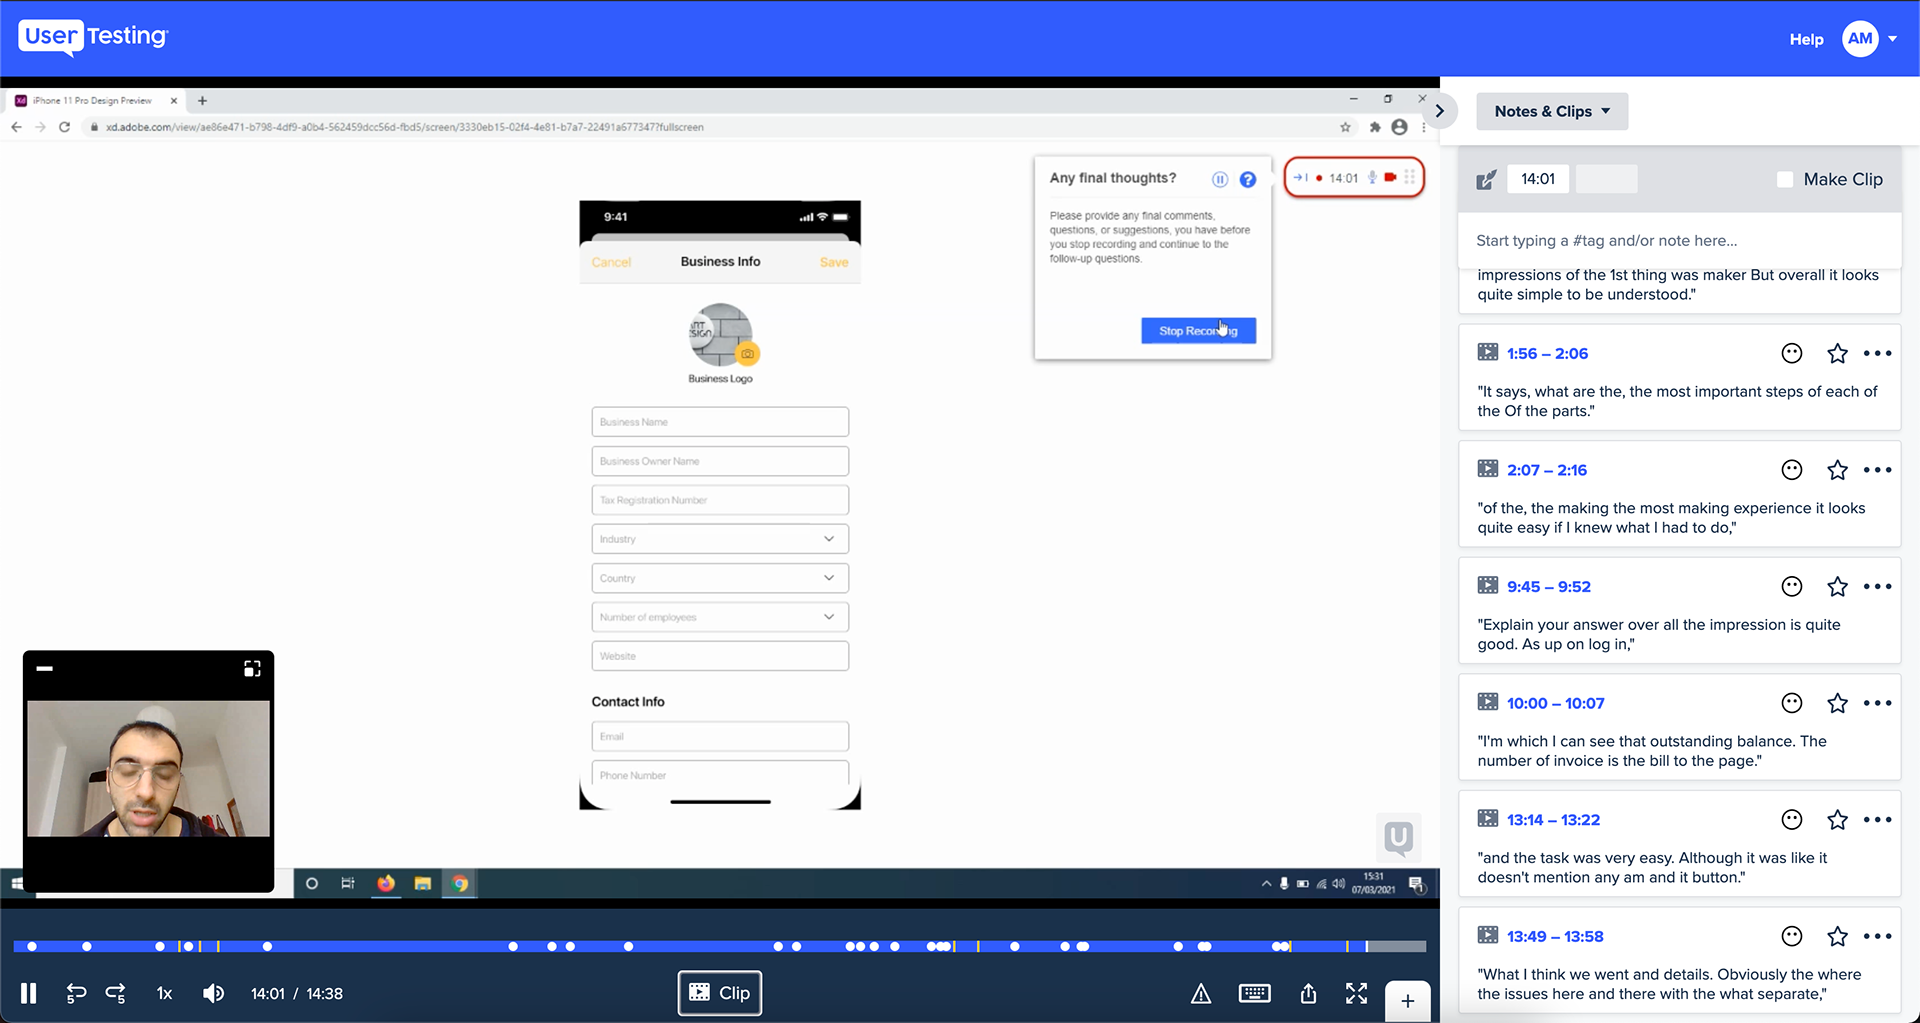Viewport: 1920px width, 1023px height.
Task: Expand the webcam preview overlay
Action: [x=252, y=668]
